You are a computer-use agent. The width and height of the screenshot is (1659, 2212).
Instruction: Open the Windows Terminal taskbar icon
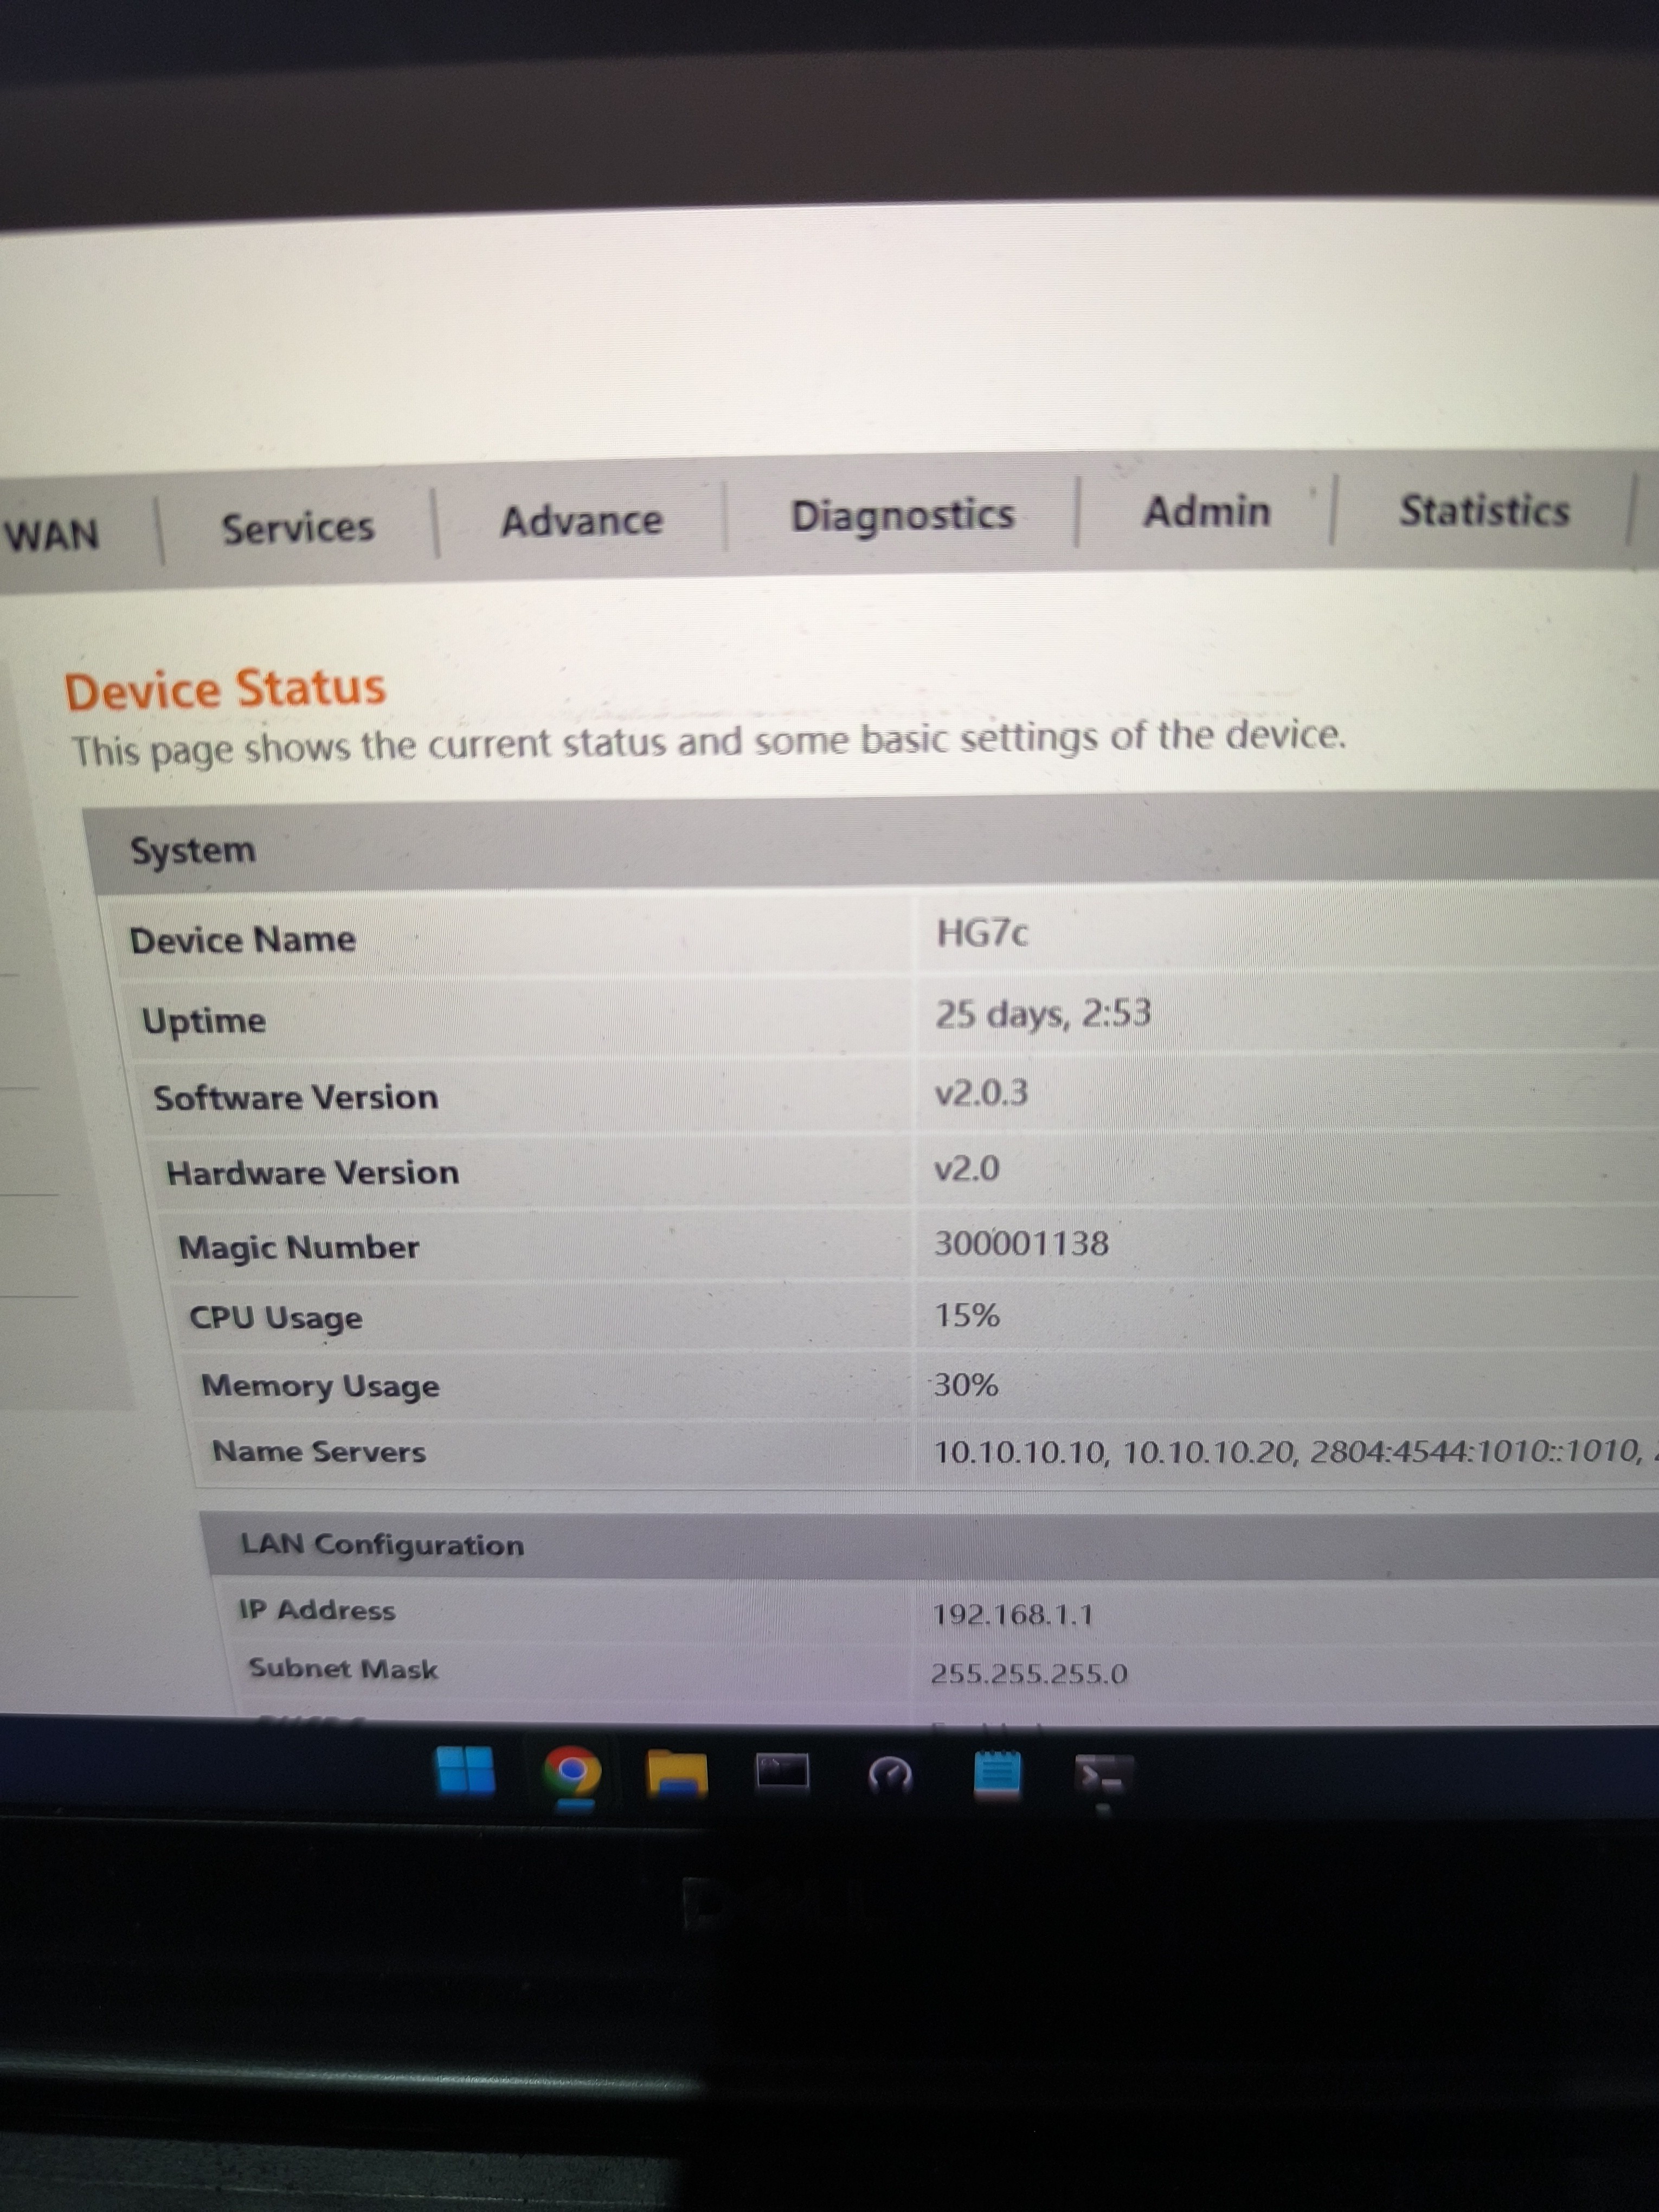coord(1102,1776)
